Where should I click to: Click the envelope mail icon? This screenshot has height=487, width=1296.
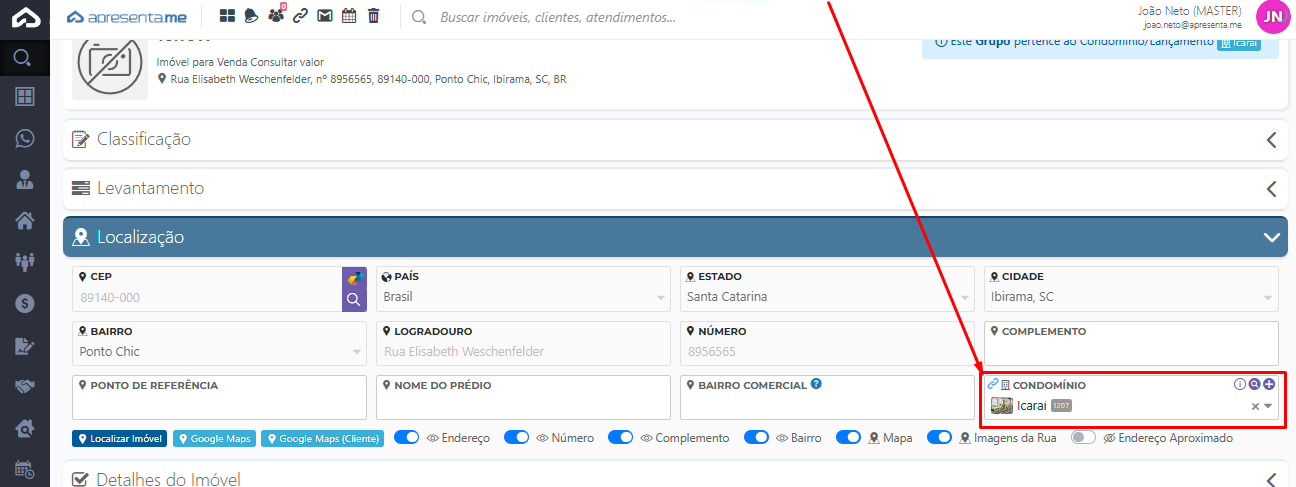coord(324,16)
